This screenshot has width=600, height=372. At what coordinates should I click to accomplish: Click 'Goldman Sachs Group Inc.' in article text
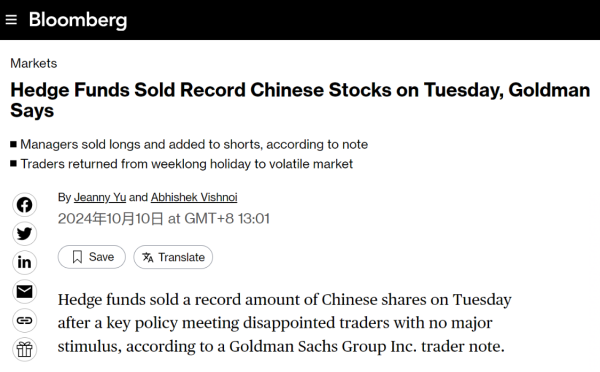(x=322, y=346)
